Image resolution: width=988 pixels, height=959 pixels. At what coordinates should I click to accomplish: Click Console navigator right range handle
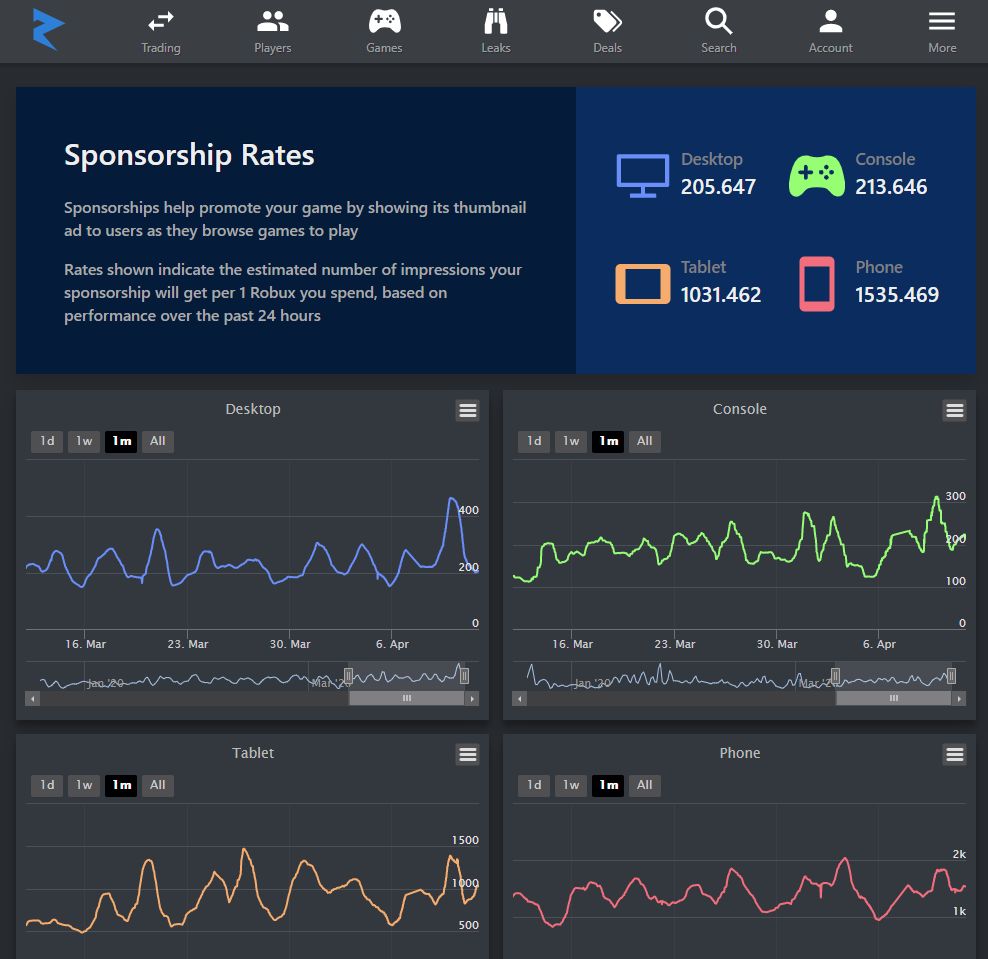(x=951, y=676)
